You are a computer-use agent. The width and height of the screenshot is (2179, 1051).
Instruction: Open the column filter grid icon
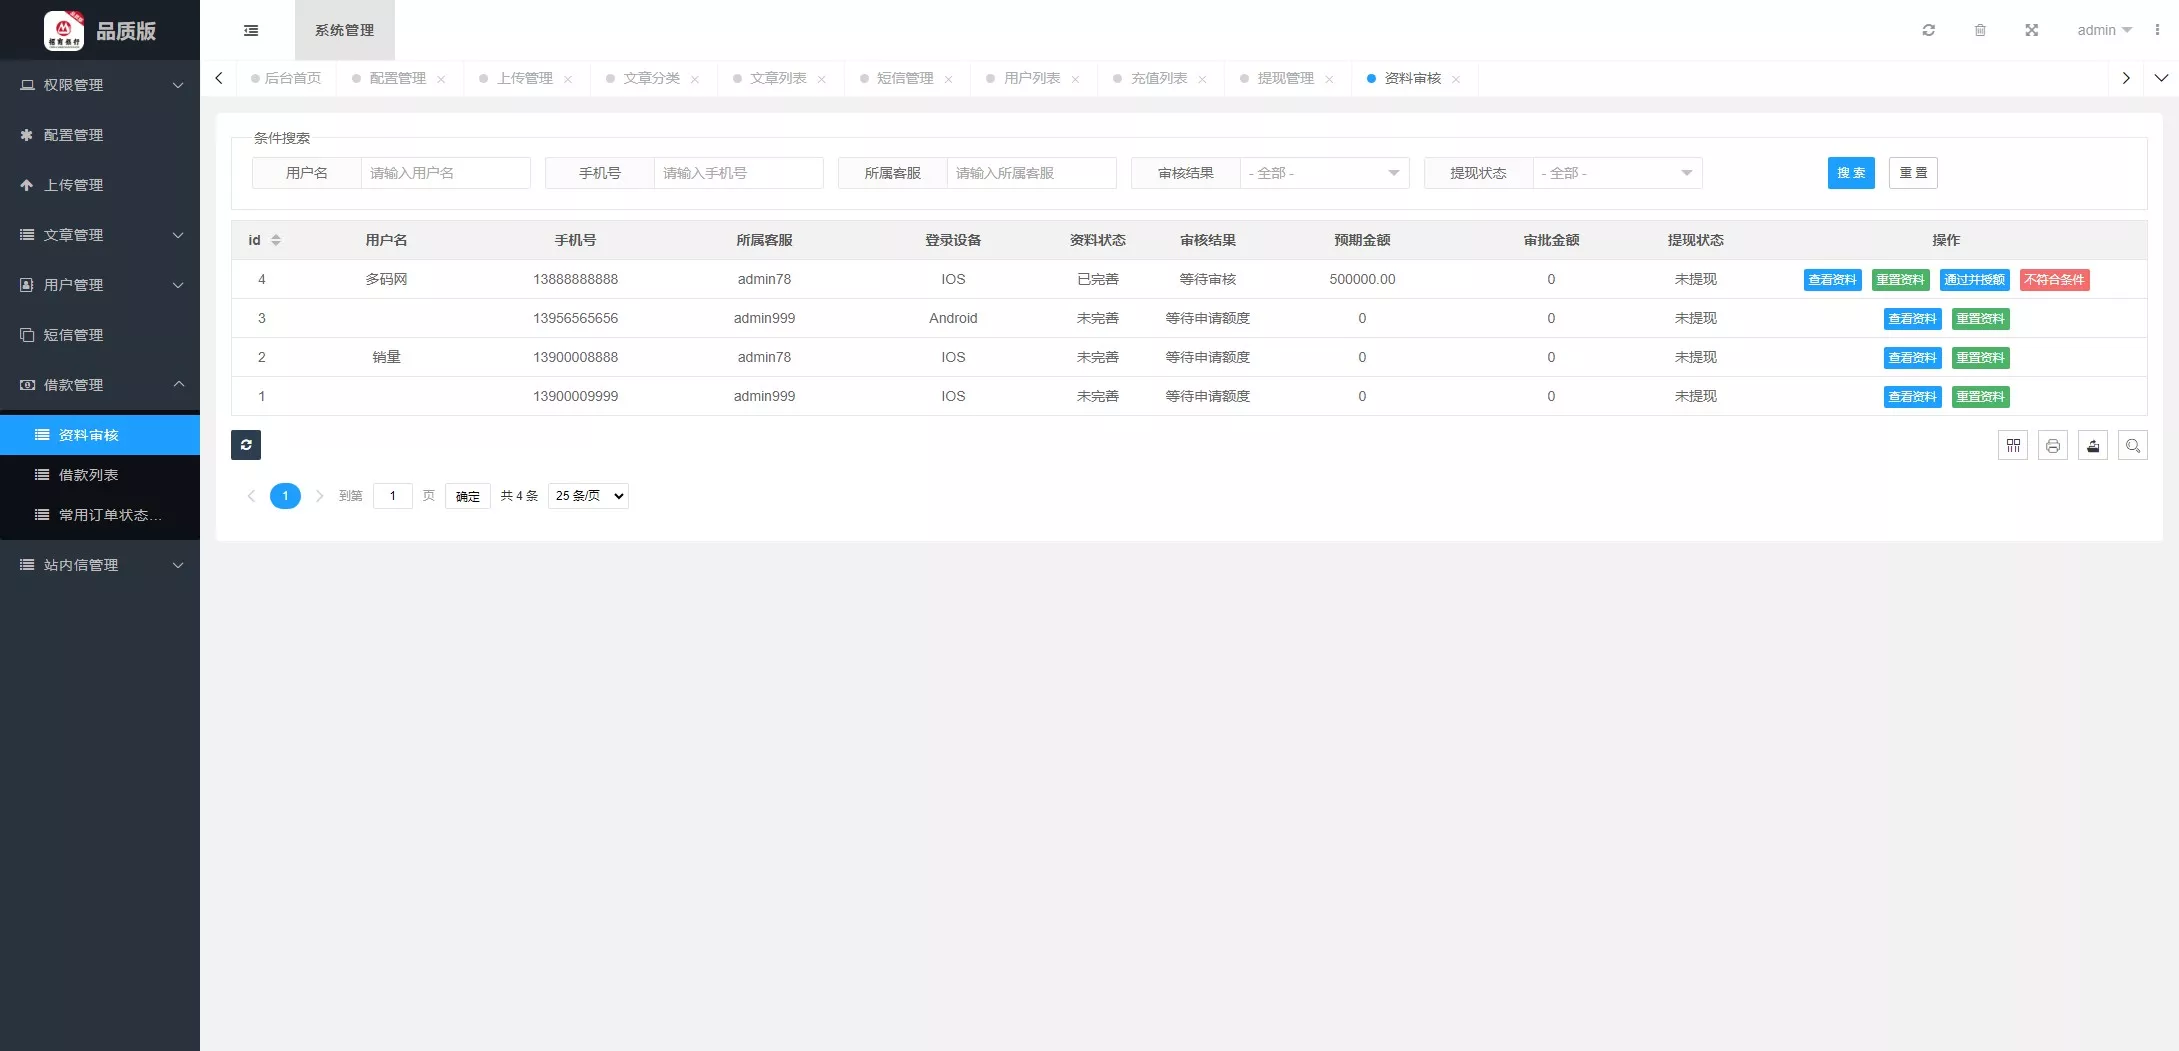coord(2012,446)
